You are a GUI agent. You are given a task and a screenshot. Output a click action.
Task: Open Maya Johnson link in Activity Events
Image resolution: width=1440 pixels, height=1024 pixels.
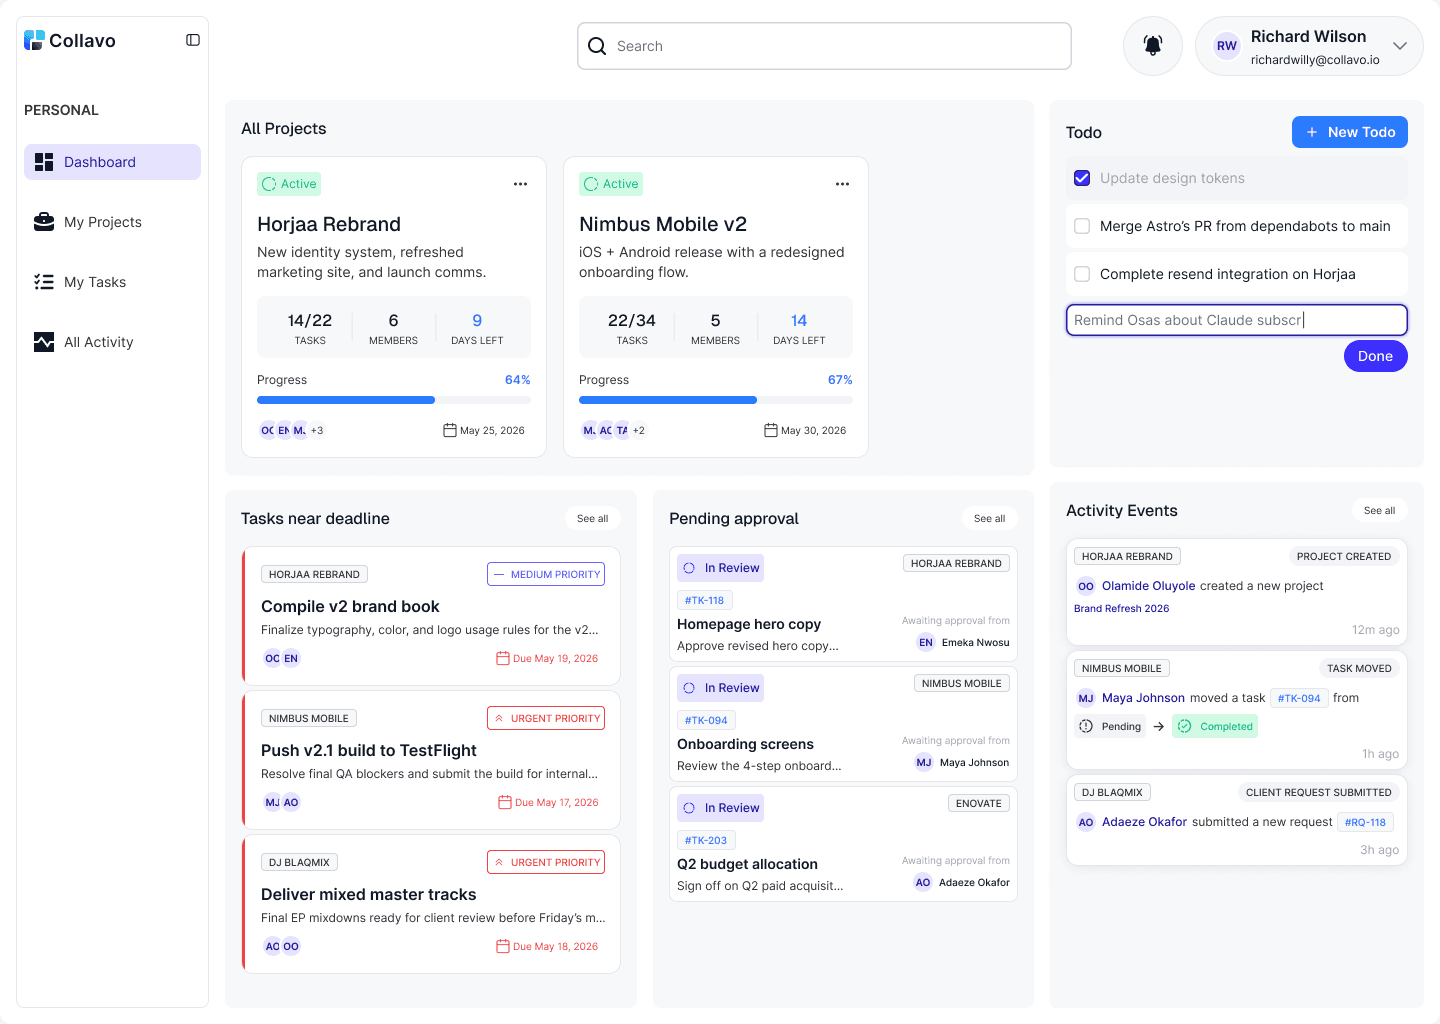click(1143, 698)
